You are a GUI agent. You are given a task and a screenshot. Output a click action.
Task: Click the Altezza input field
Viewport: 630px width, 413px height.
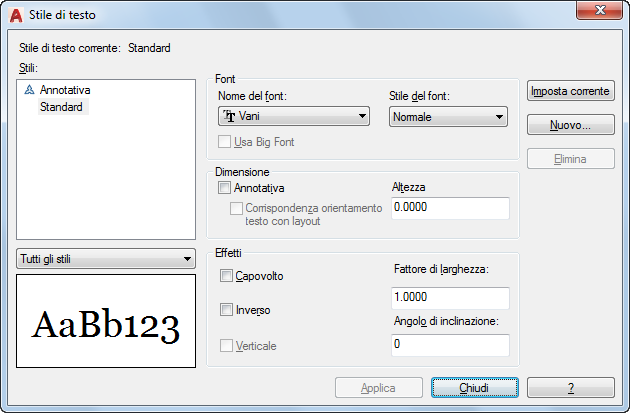(449, 207)
